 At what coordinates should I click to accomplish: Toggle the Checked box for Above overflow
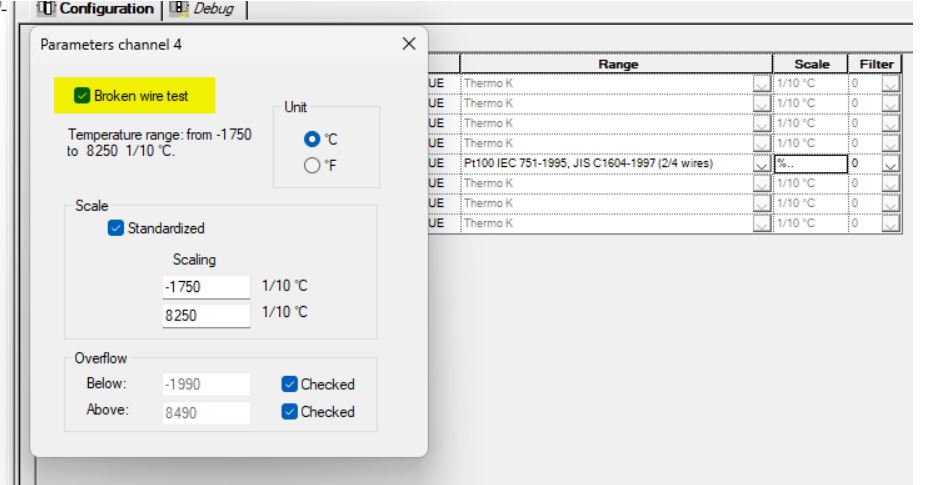[289, 411]
